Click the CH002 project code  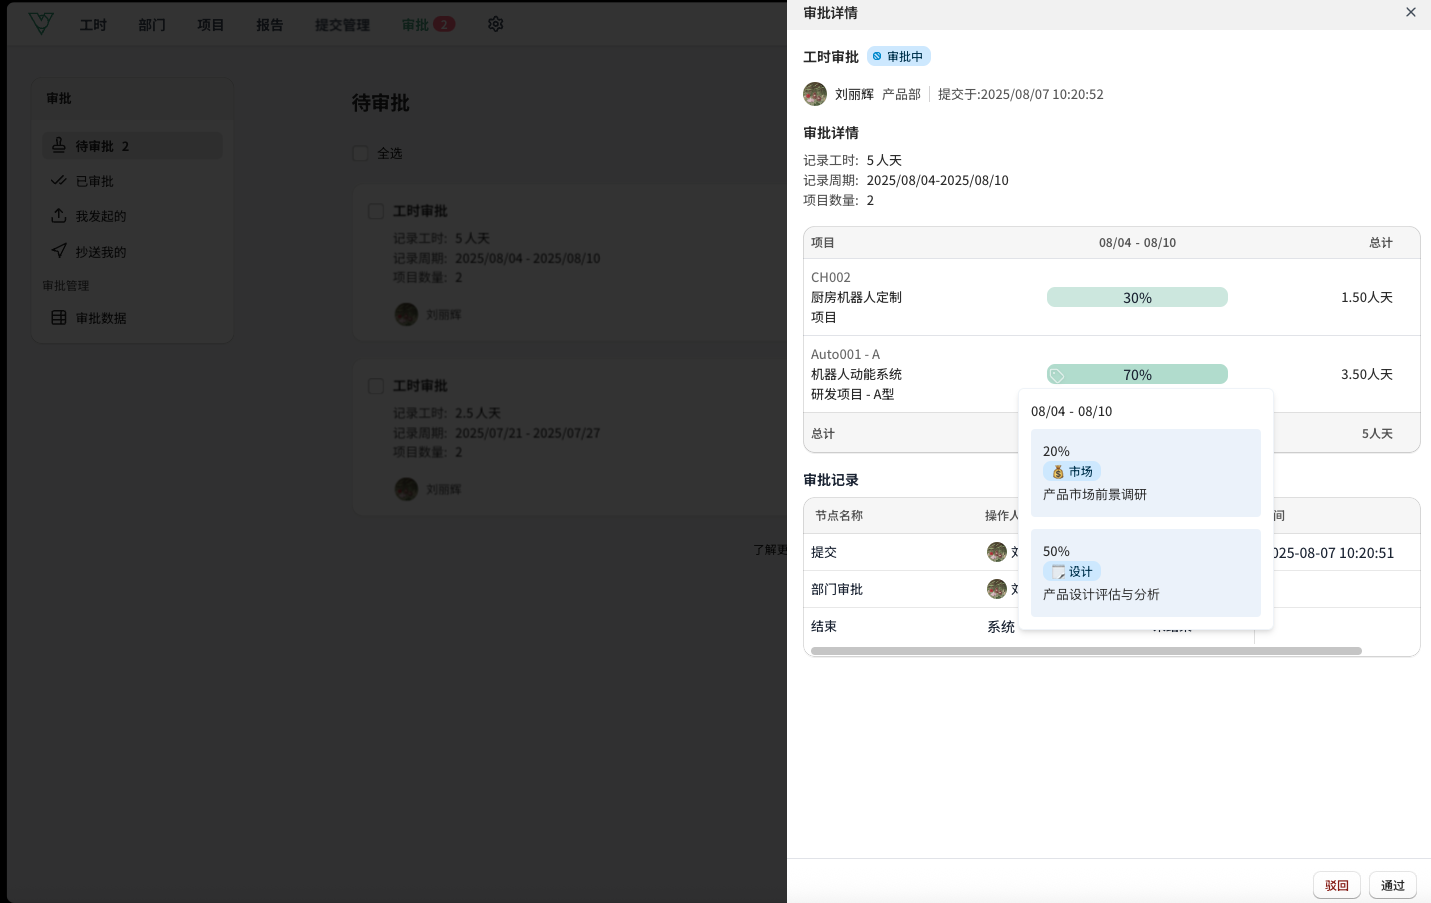point(831,277)
